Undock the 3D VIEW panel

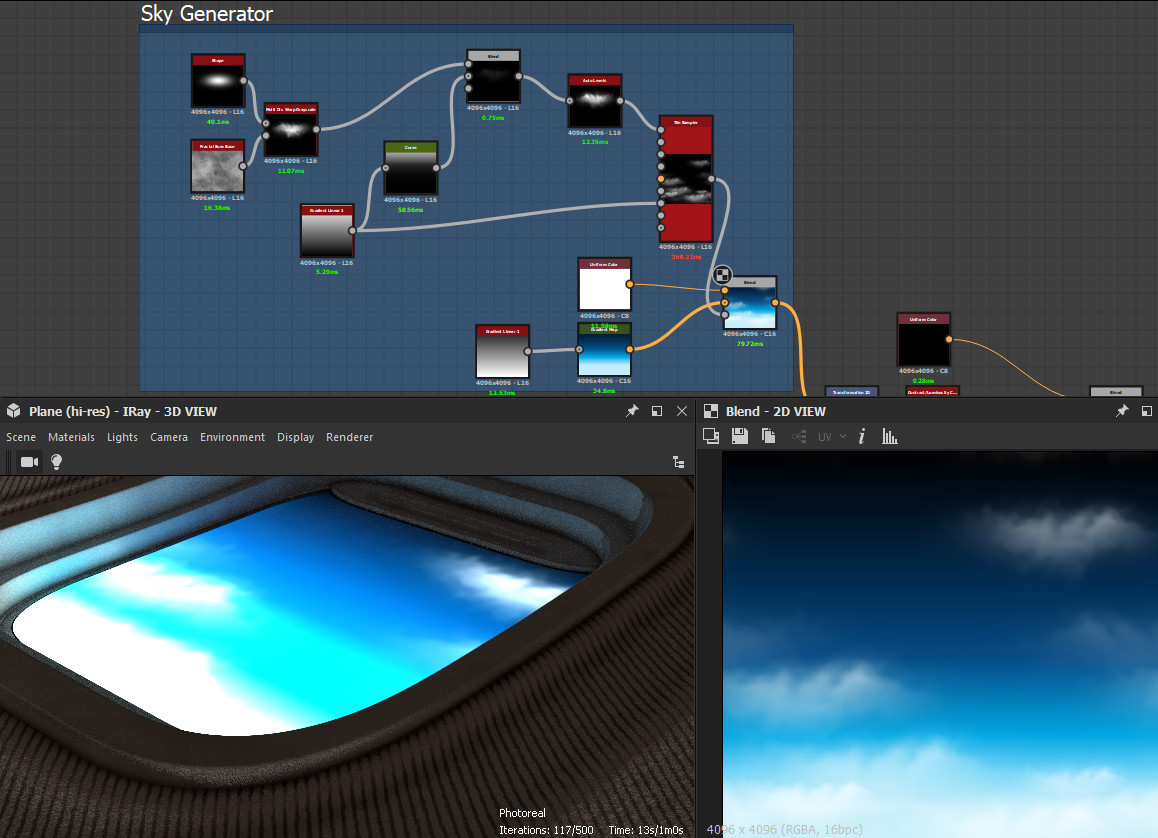(656, 410)
